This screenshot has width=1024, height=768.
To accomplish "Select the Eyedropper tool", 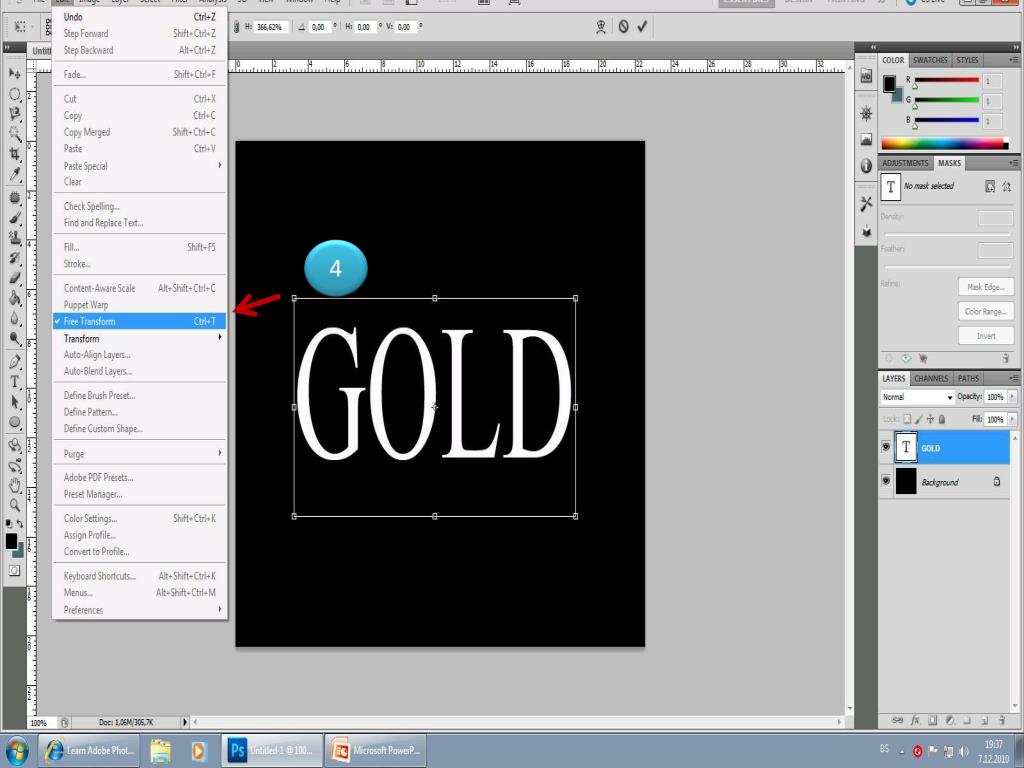I will (14, 174).
